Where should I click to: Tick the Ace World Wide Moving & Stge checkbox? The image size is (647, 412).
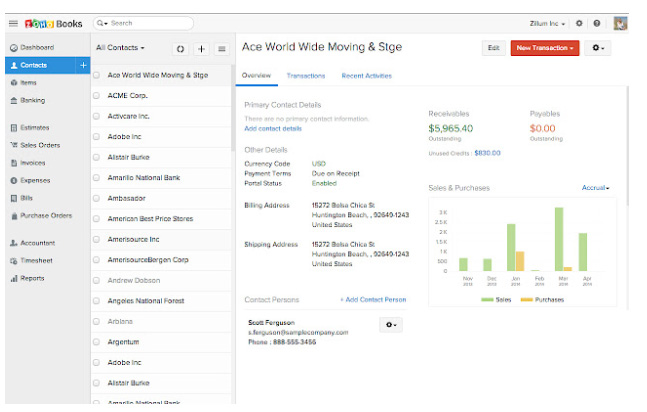click(x=97, y=76)
